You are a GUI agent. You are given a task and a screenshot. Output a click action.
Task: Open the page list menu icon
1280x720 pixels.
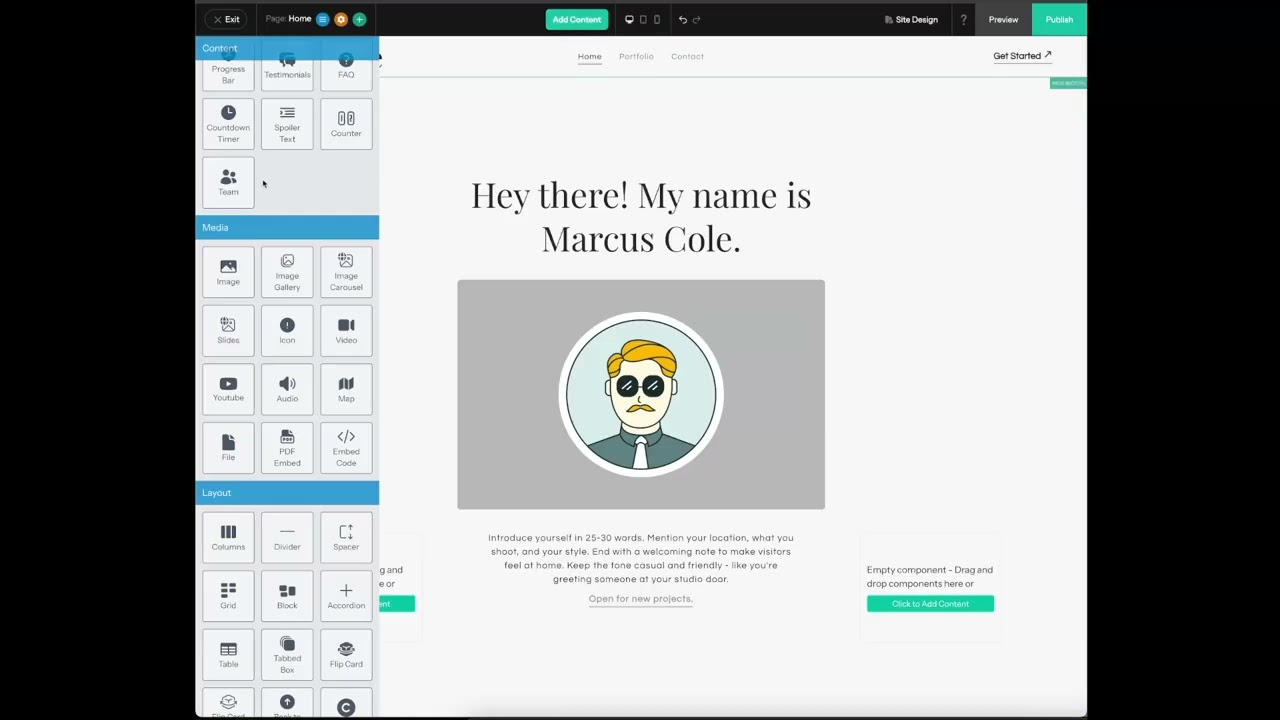click(x=322, y=19)
